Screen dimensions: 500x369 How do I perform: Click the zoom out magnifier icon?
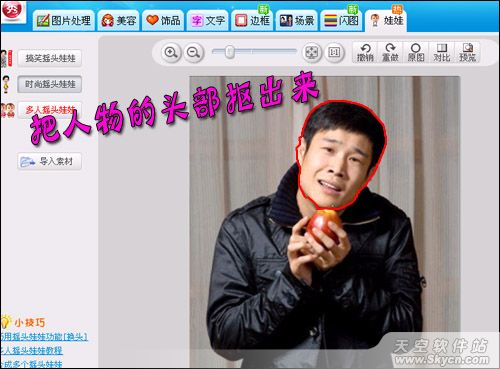point(193,52)
